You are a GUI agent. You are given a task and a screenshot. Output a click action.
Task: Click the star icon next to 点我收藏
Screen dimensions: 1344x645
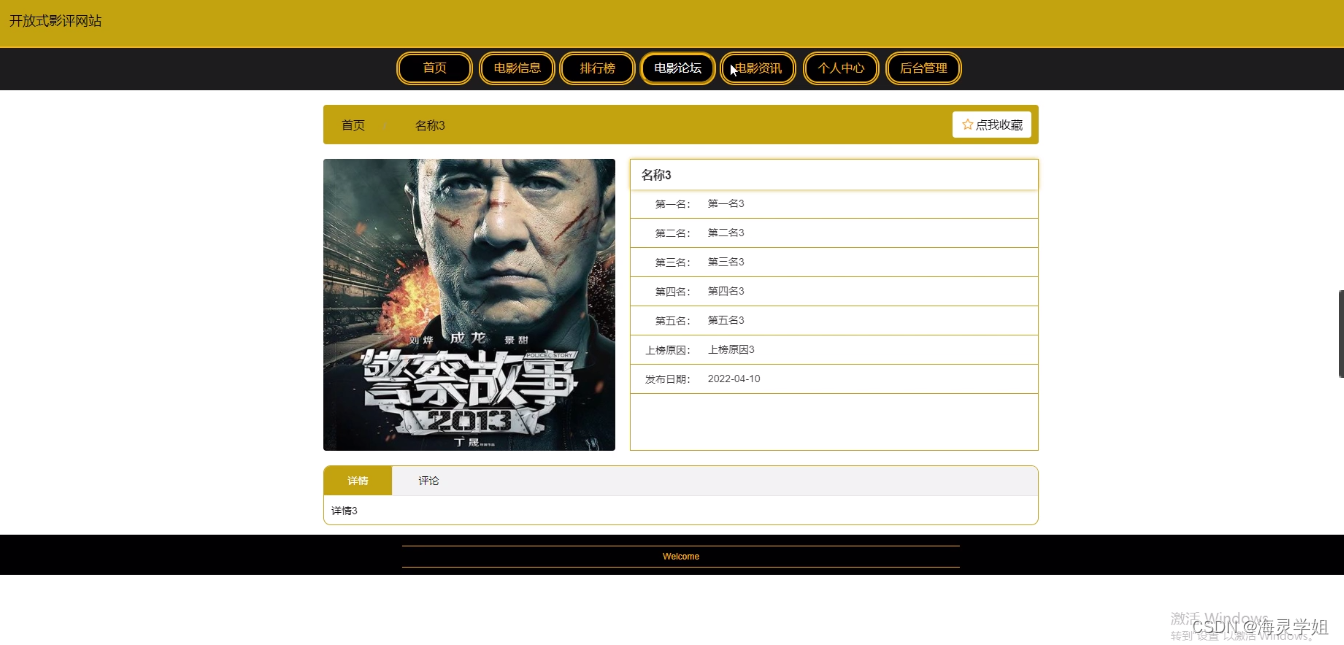(x=966, y=124)
